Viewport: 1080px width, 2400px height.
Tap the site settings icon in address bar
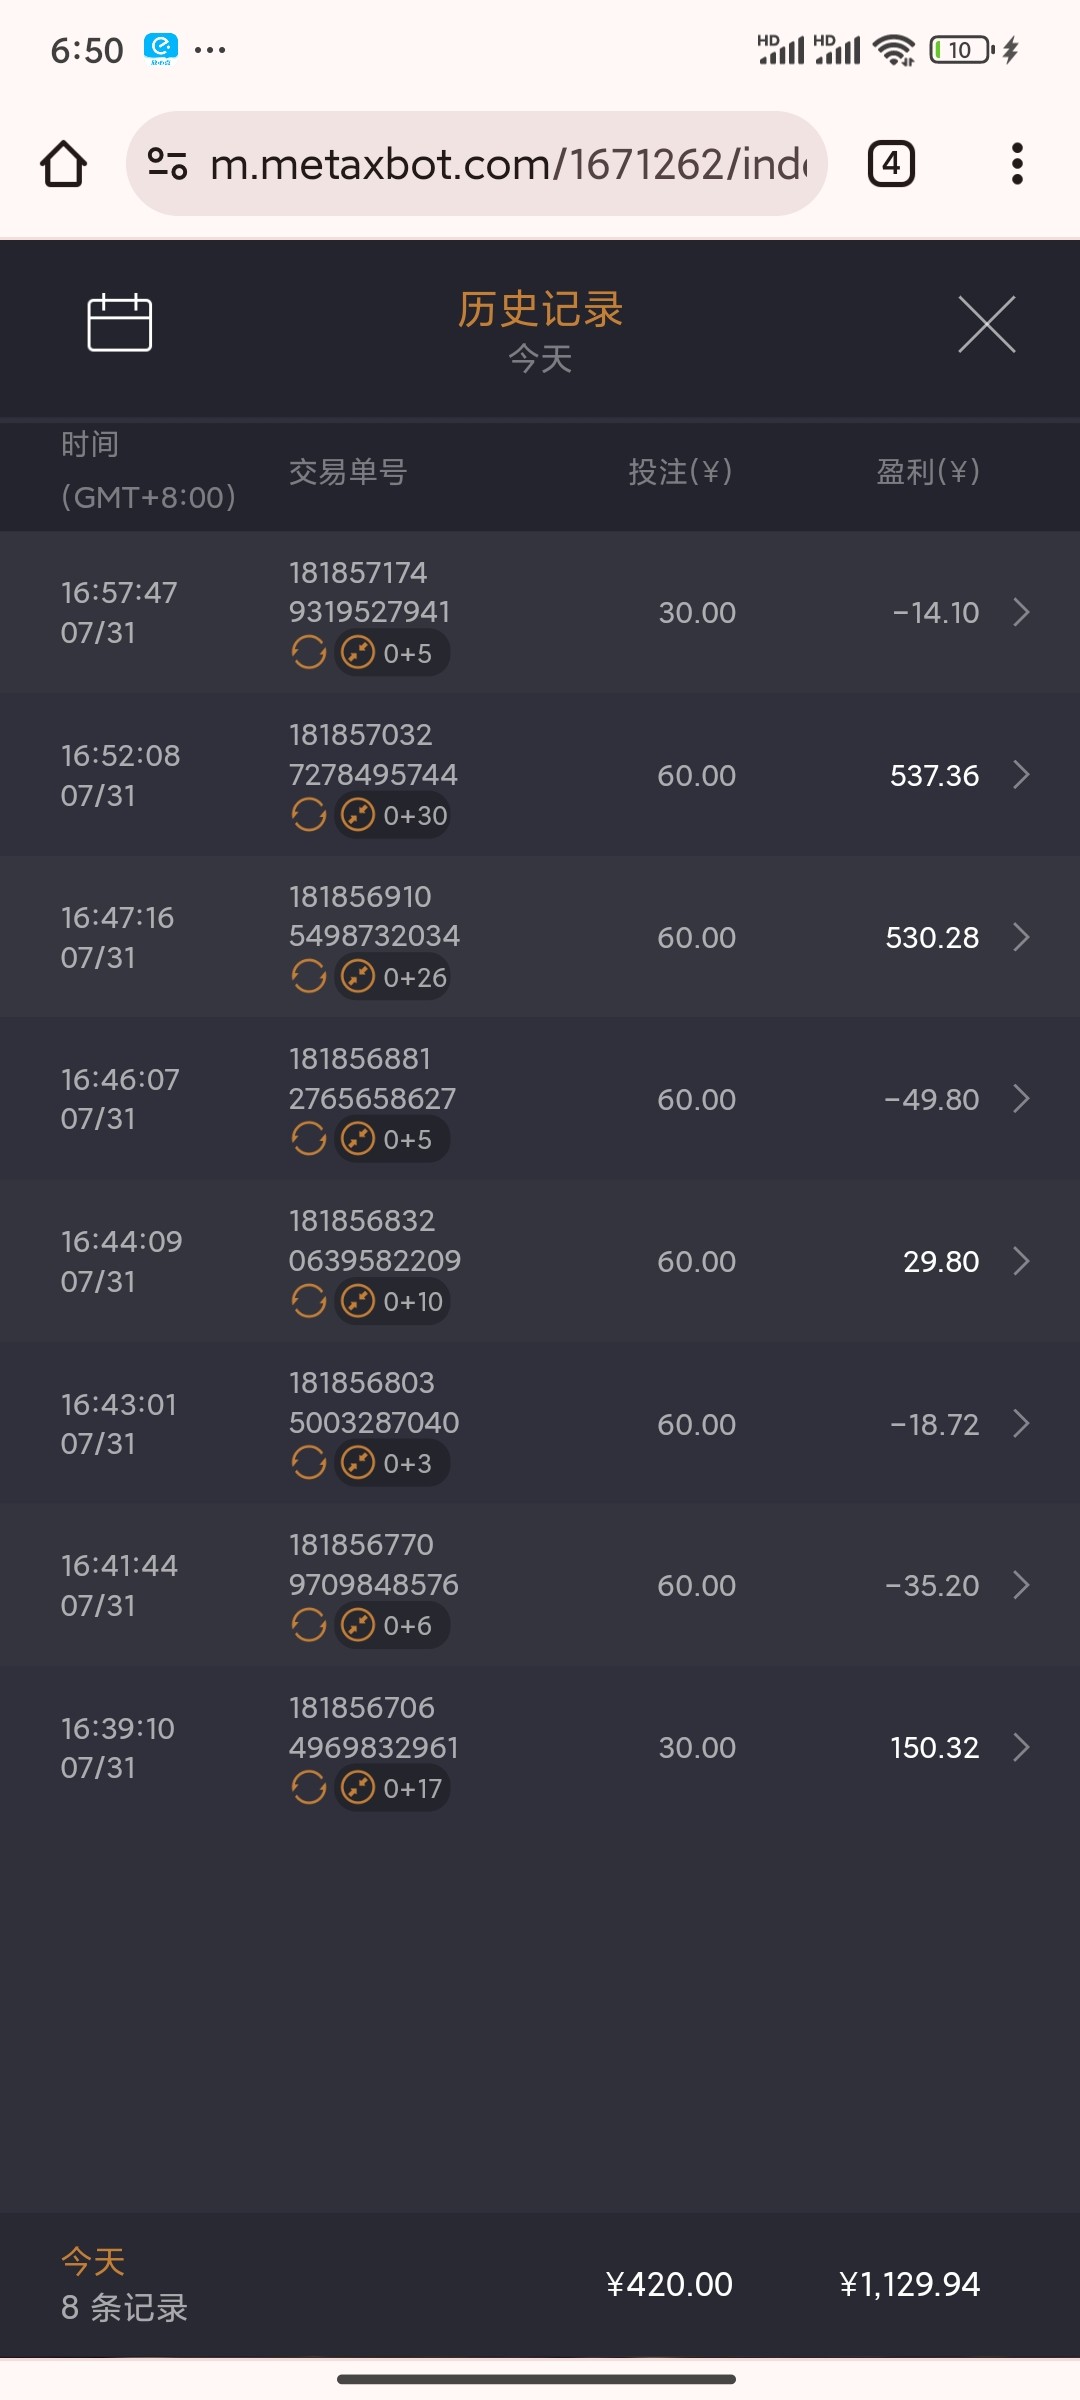tap(168, 164)
